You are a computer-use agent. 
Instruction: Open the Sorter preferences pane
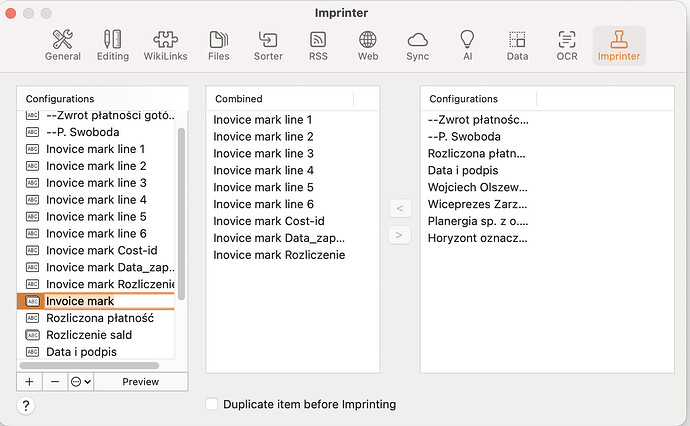point(269,46)
